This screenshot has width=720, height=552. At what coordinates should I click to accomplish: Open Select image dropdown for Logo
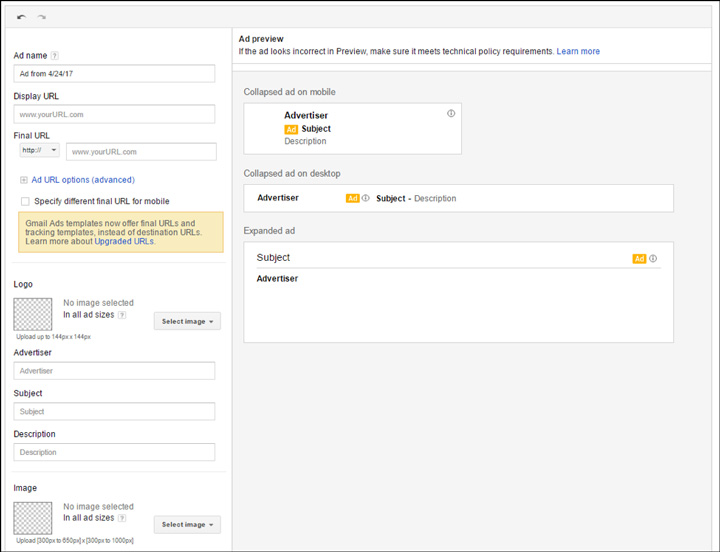[x=187, y=321]
